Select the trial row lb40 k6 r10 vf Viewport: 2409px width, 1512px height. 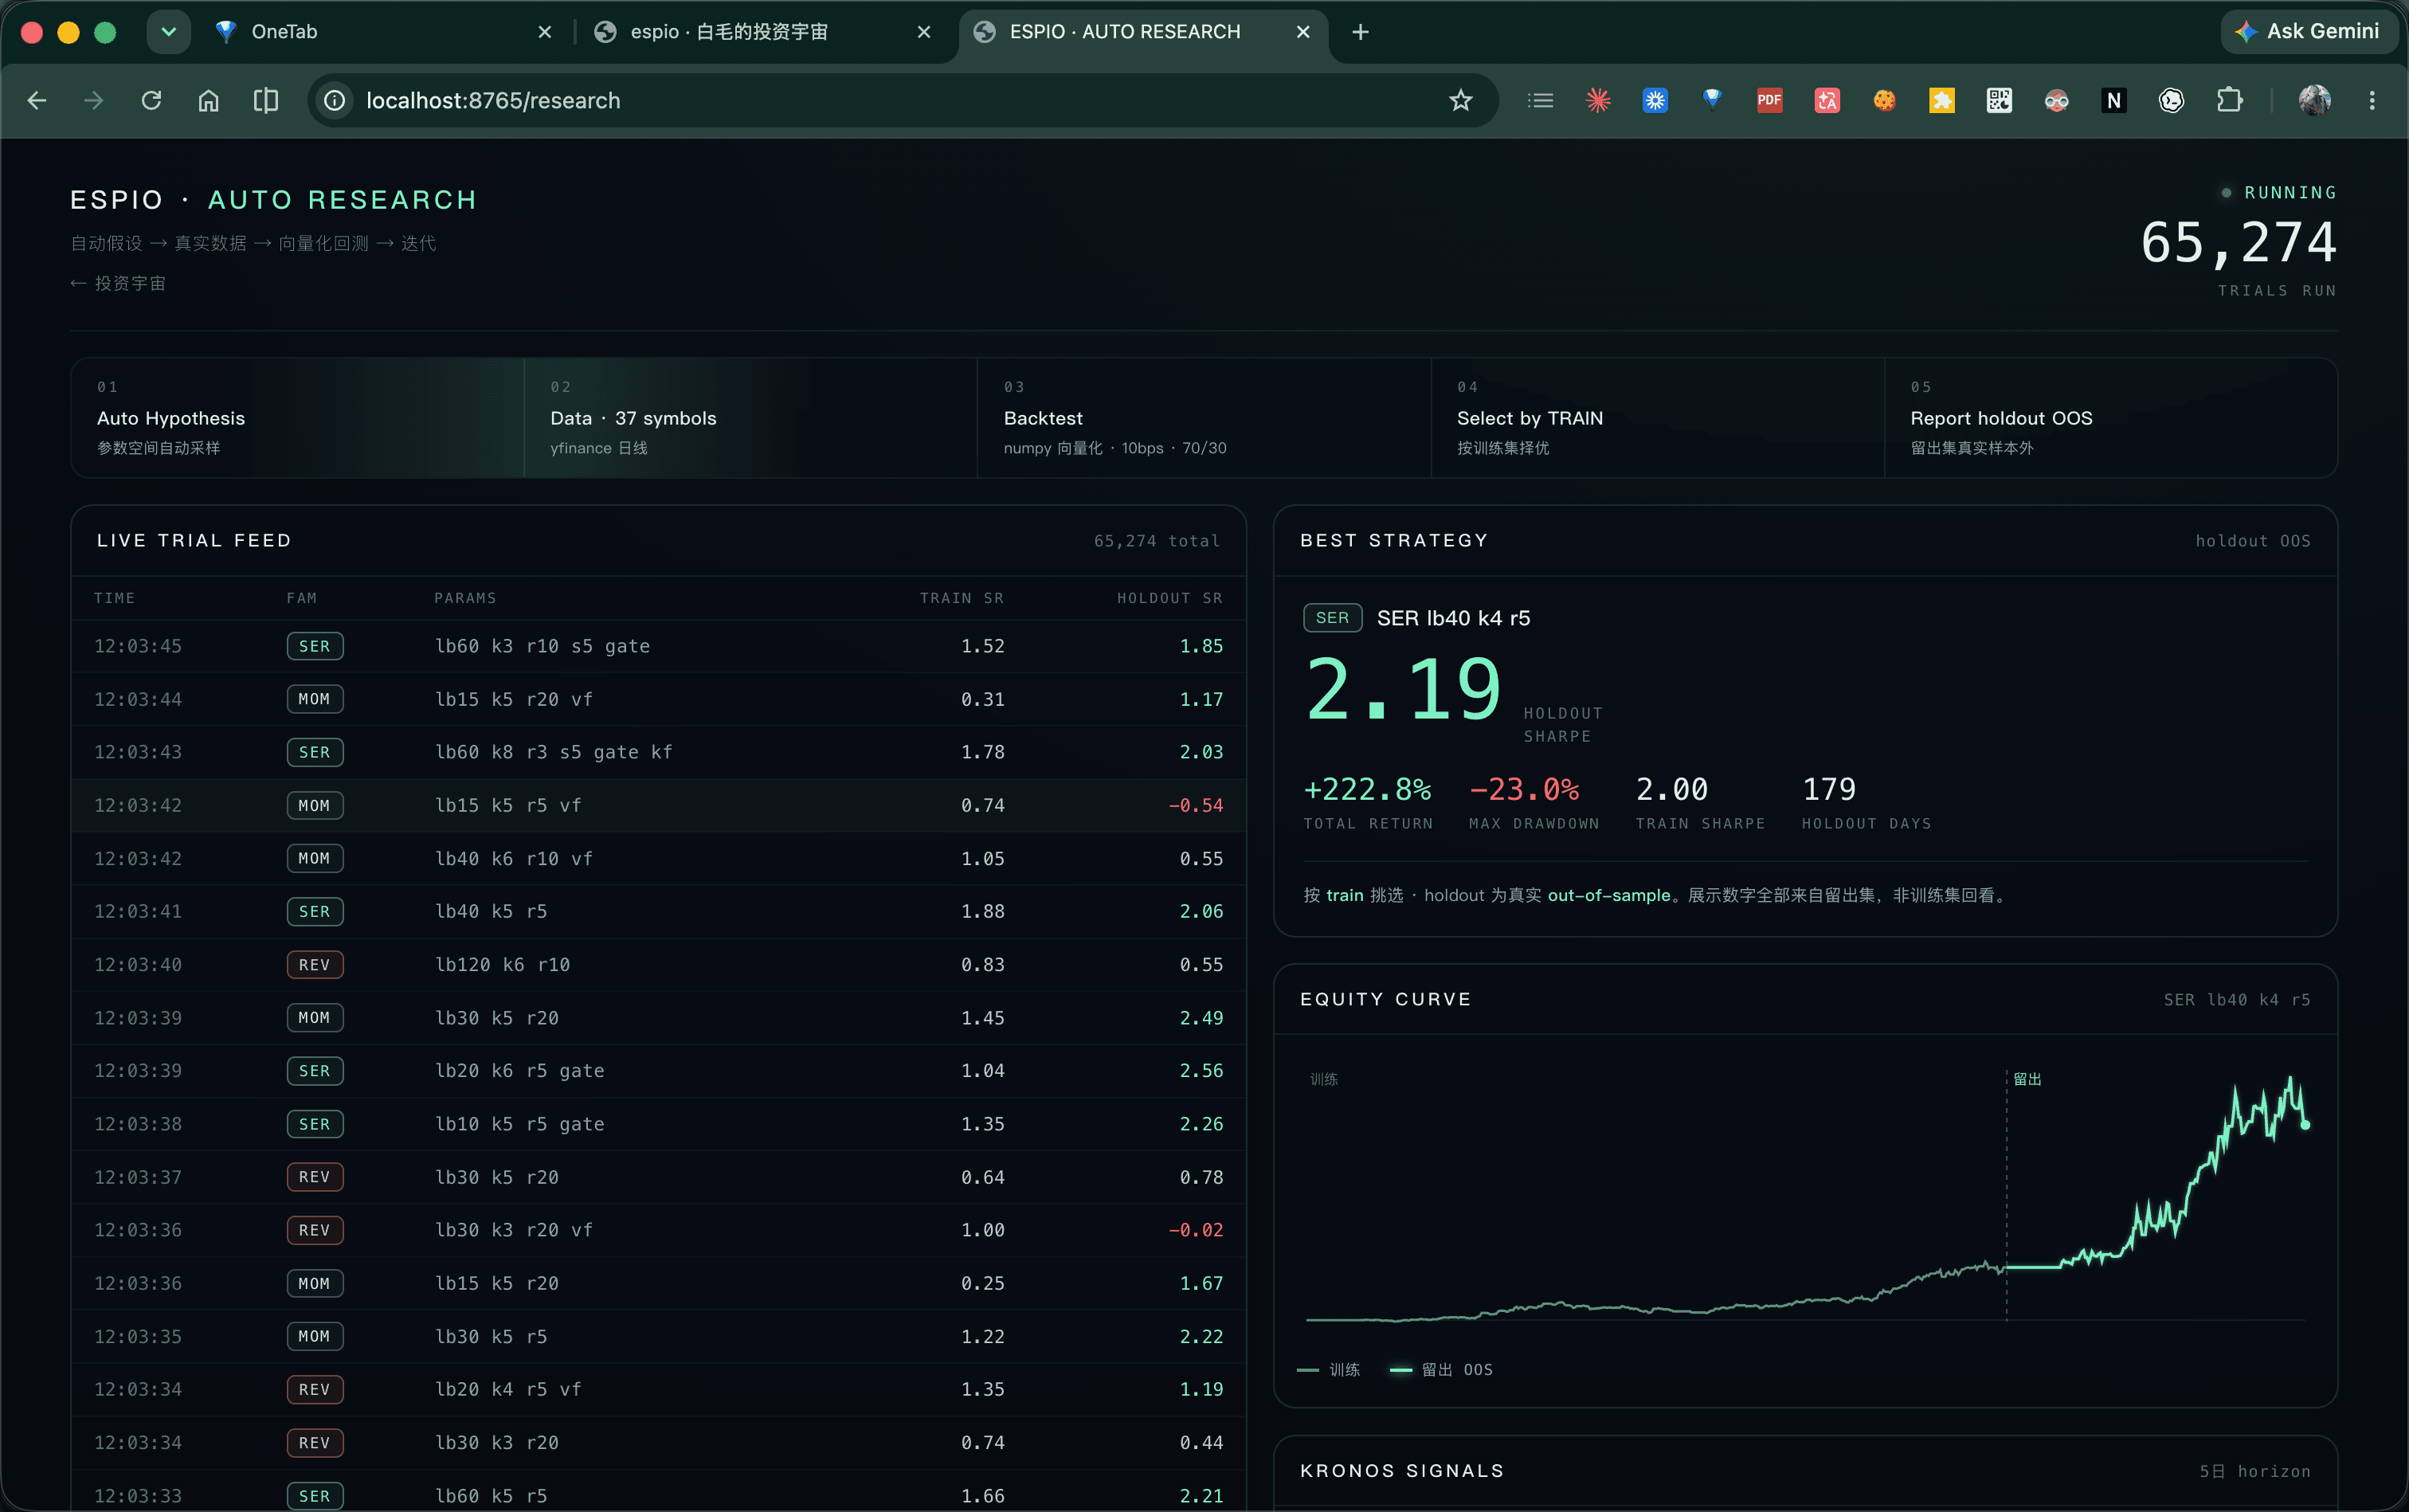point(658,858)
